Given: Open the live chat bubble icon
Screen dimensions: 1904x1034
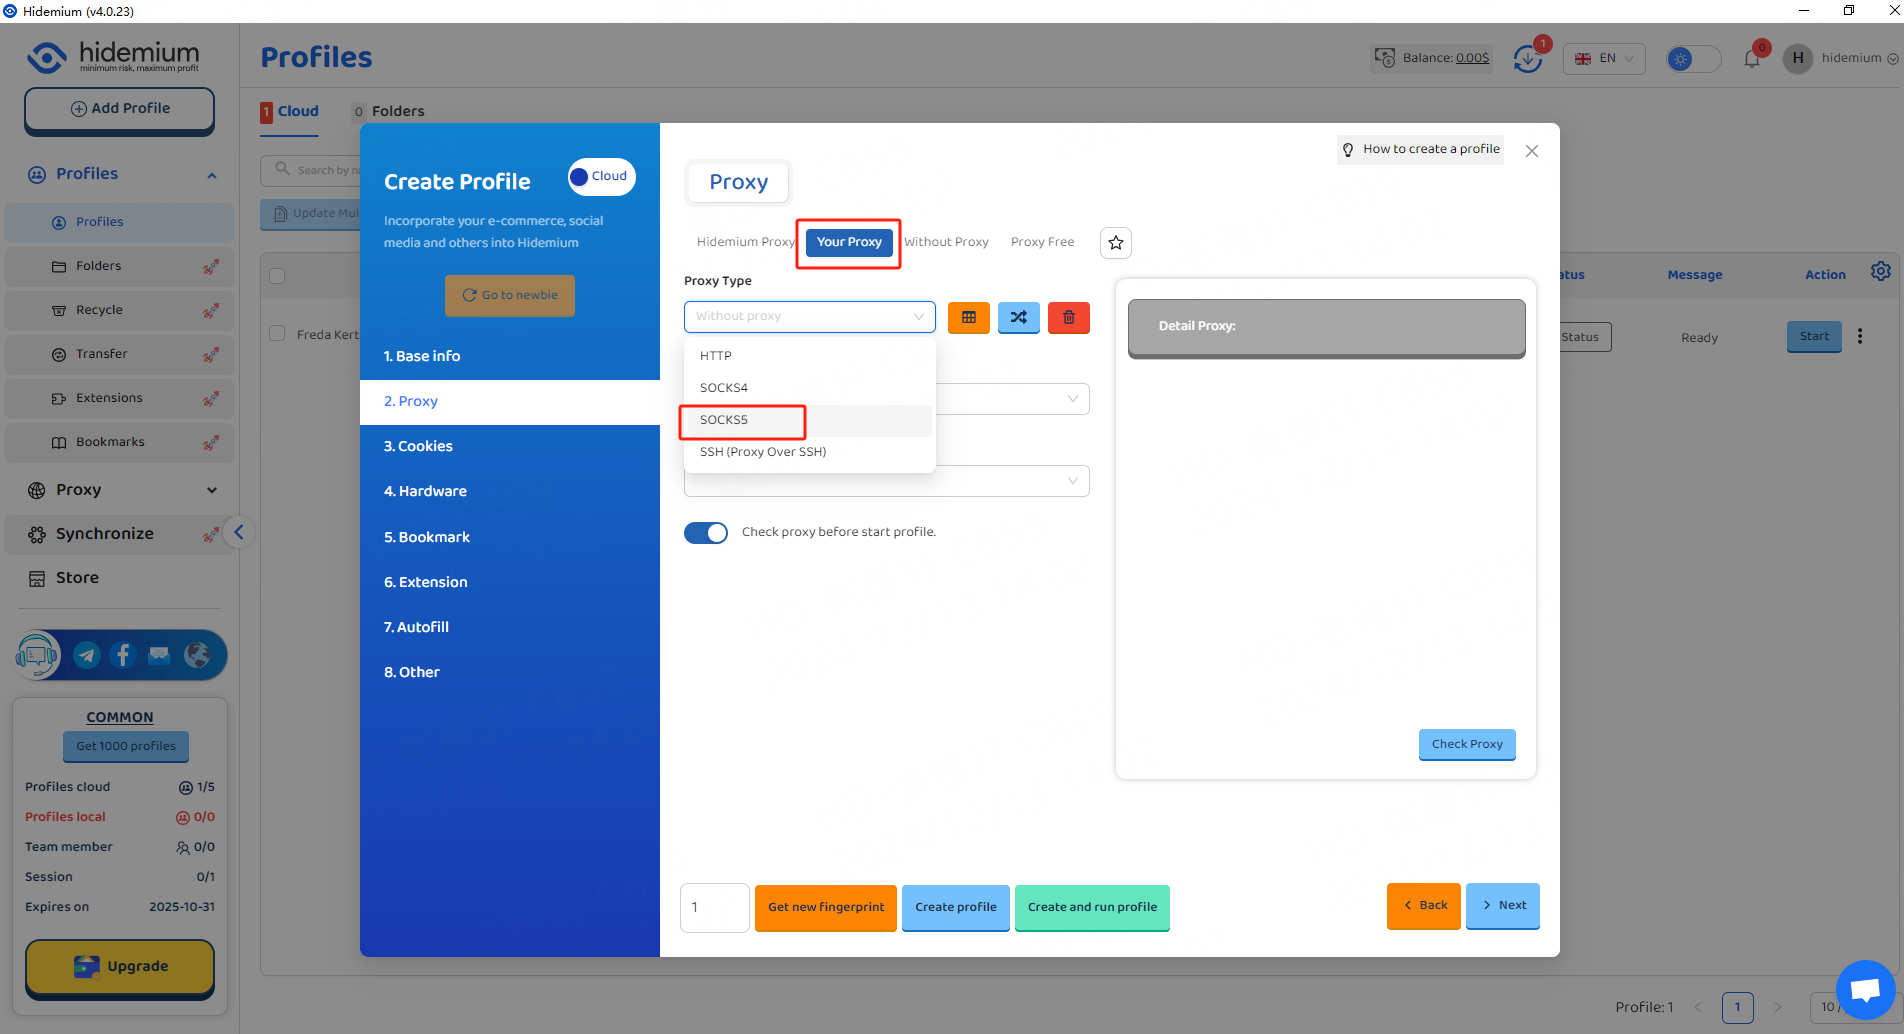Looking at the screenshot, I should (1865, 990).
